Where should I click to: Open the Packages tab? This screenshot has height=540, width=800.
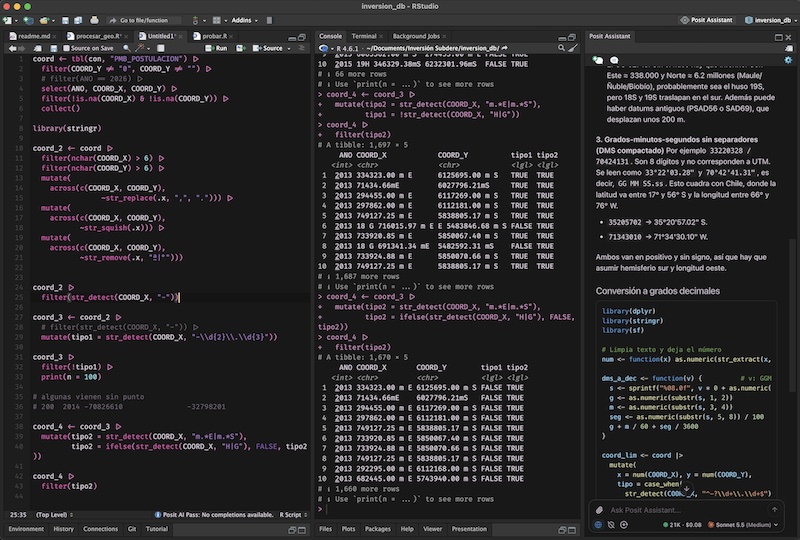pos(378,529)
